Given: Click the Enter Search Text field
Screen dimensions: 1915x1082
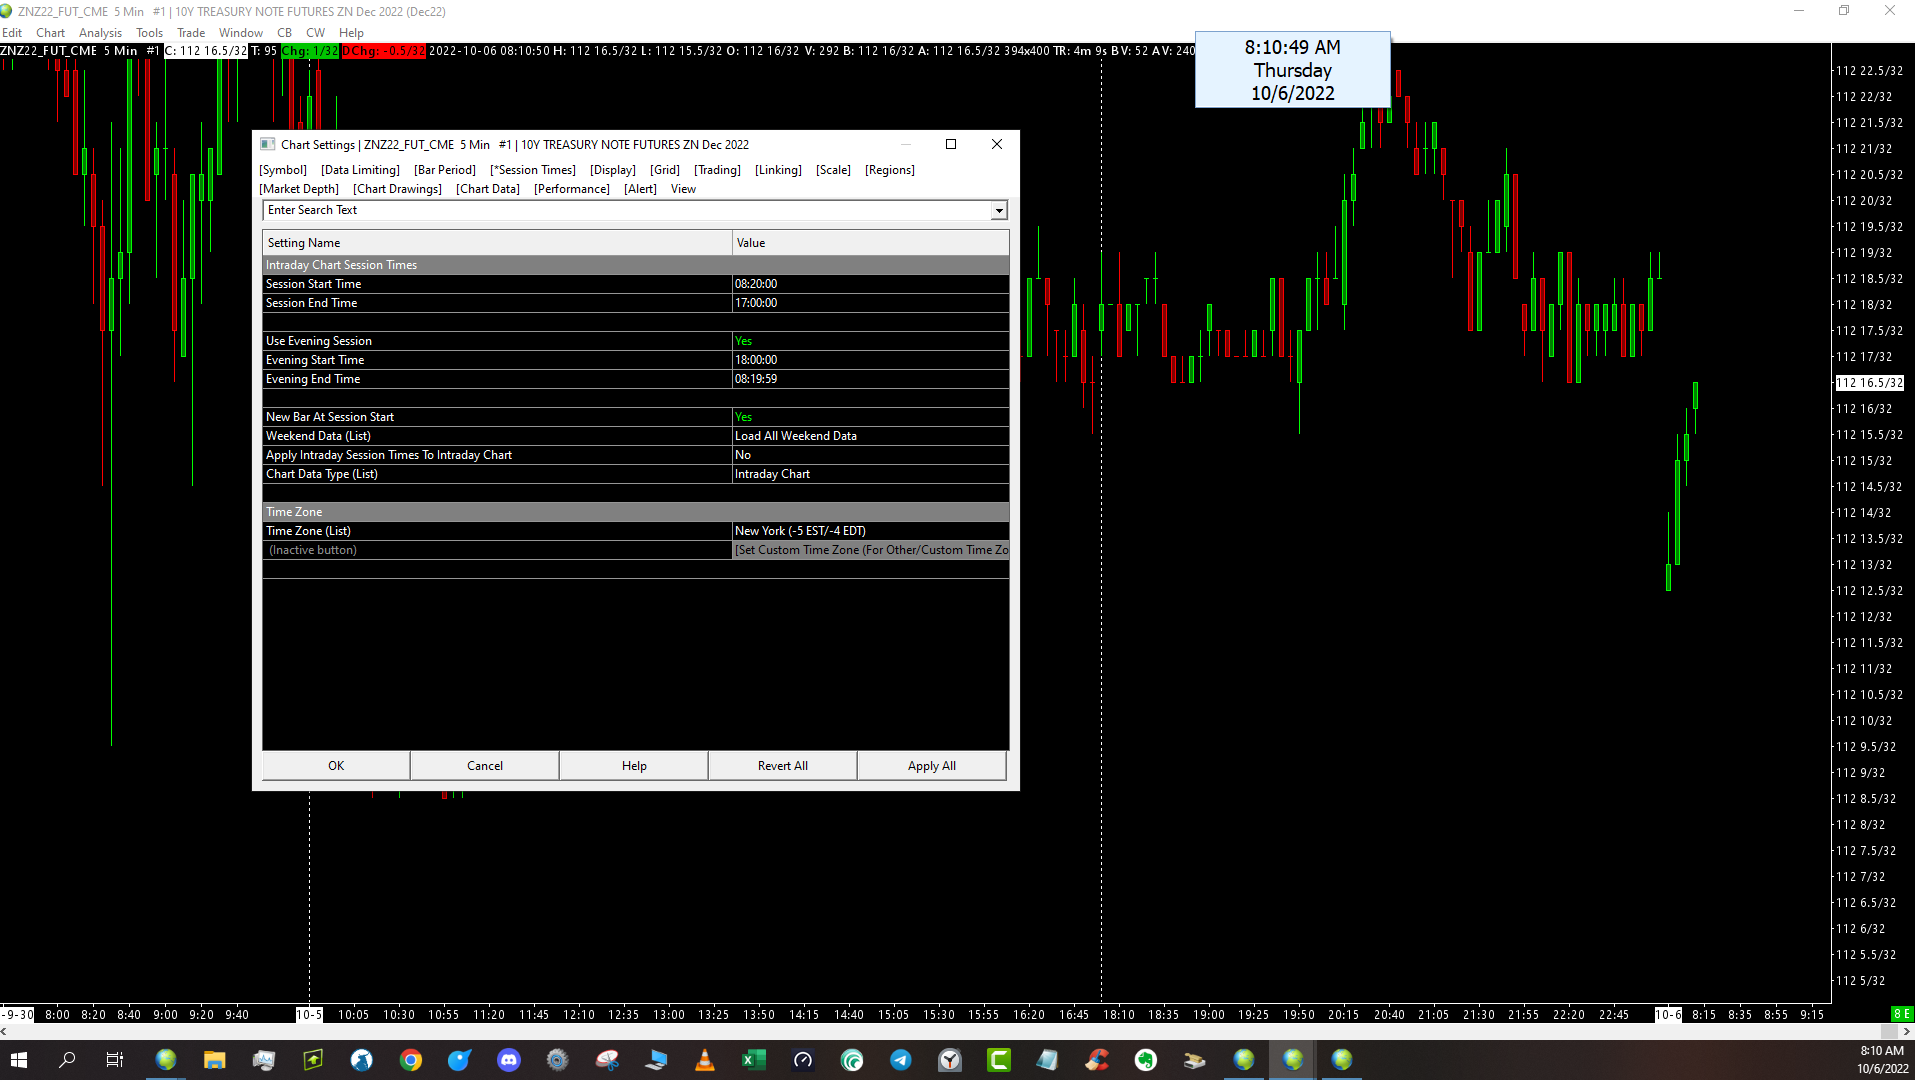Looking at the screenshot, I should pyautogui.click(x=627, y=210).
